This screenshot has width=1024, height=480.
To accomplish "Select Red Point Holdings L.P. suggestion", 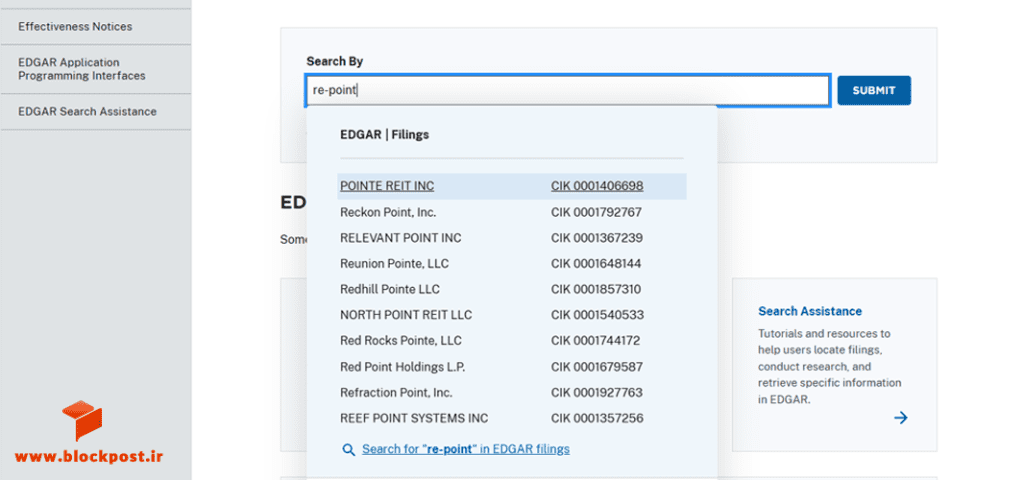I will (402, 367).
